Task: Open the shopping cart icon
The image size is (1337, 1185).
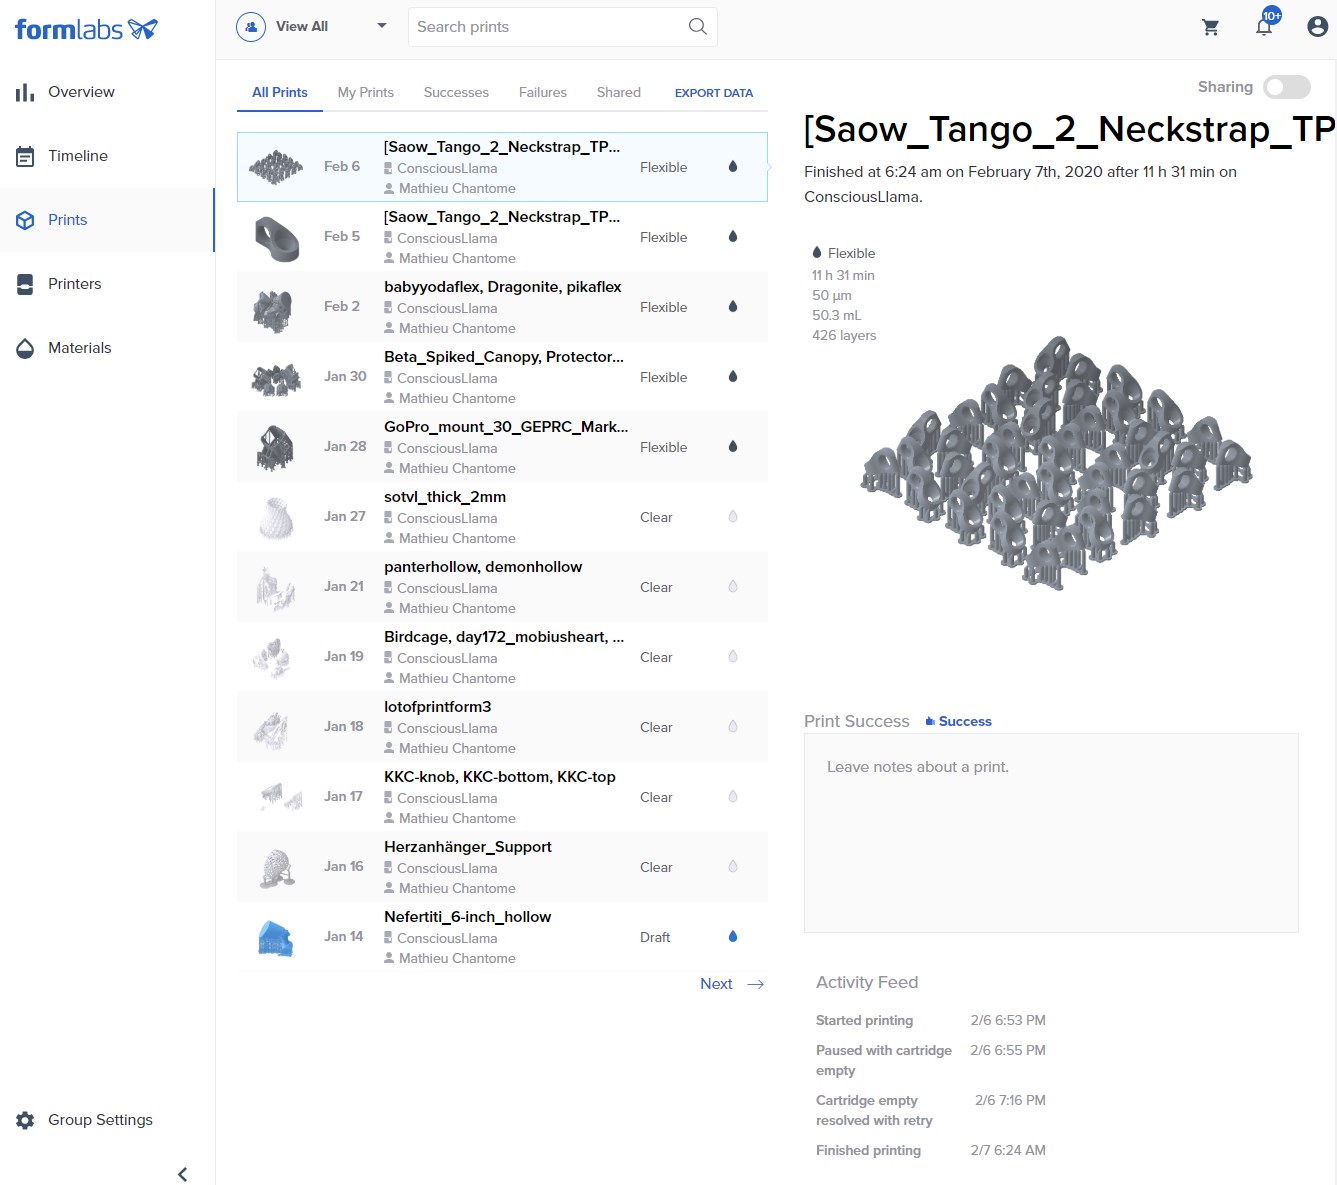Action: coord(1210,27)
